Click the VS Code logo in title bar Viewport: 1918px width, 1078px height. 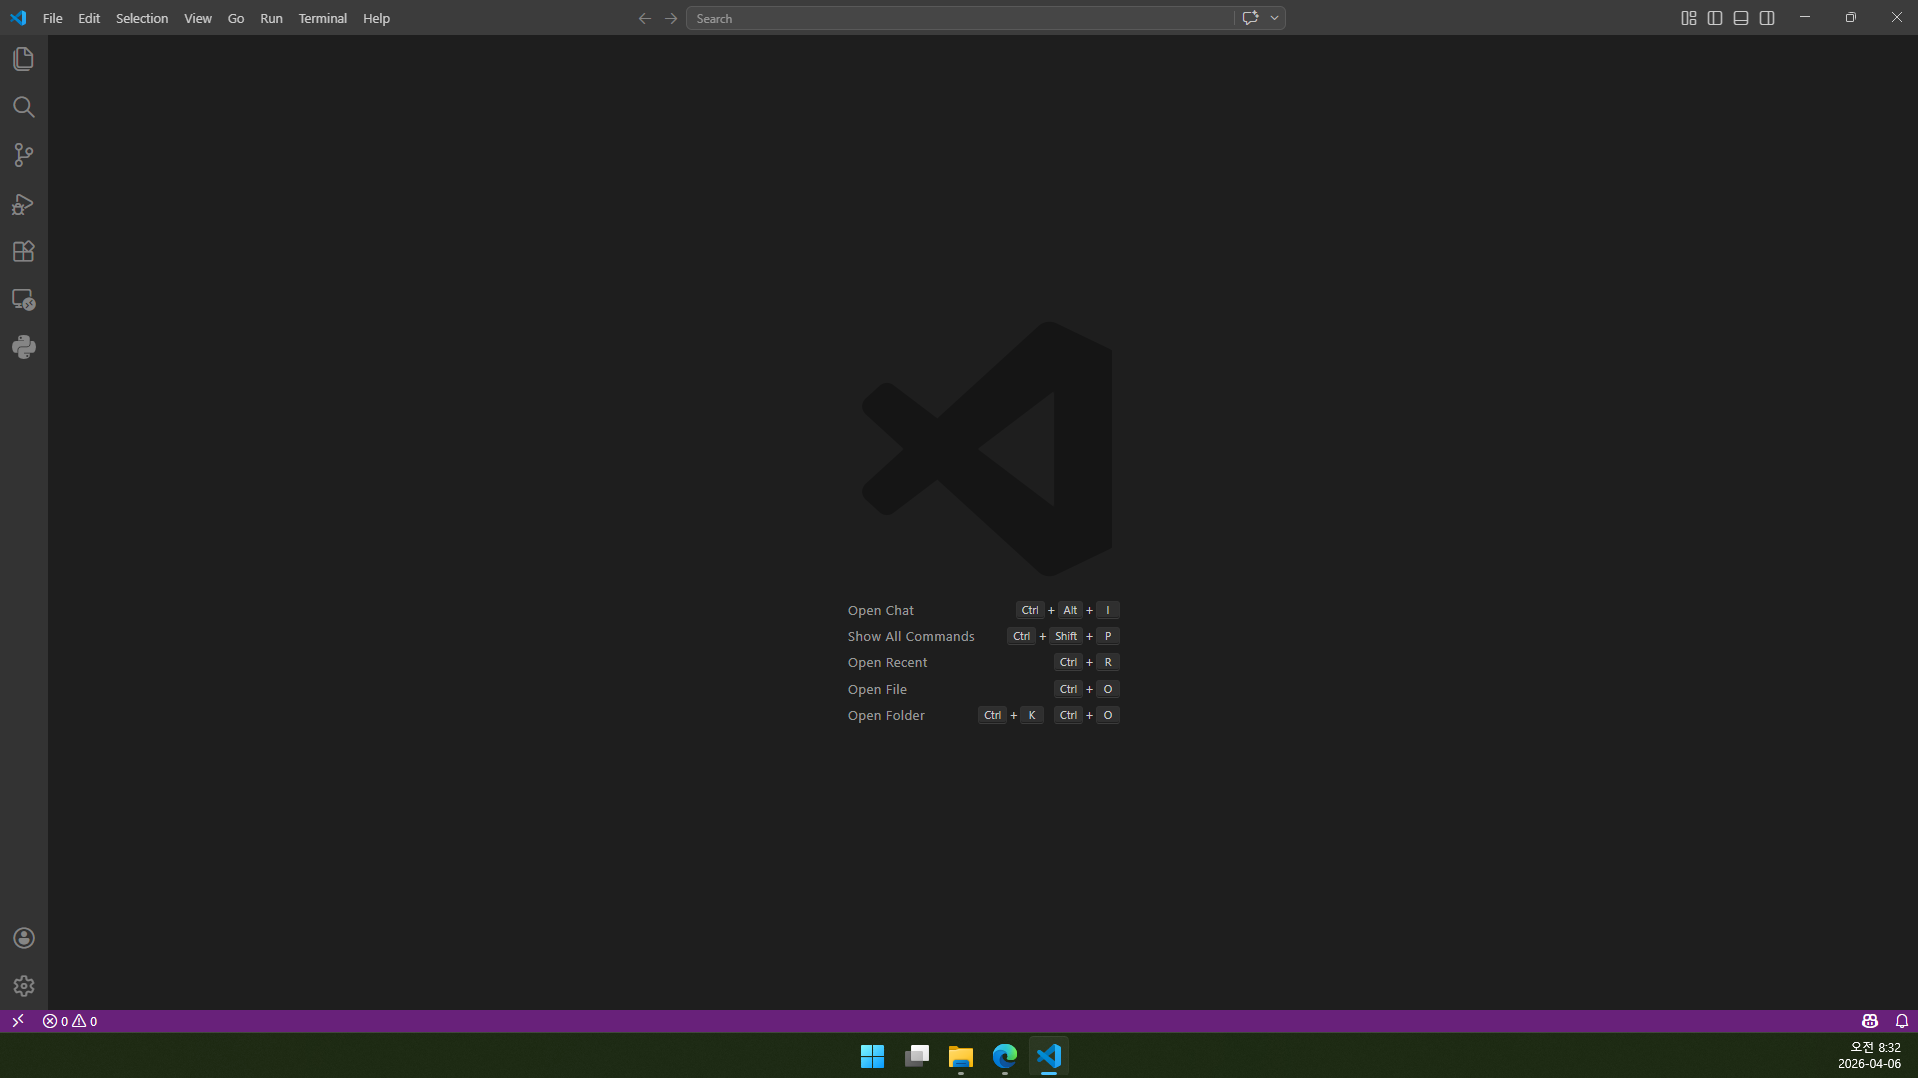click(x=18, y=18)
